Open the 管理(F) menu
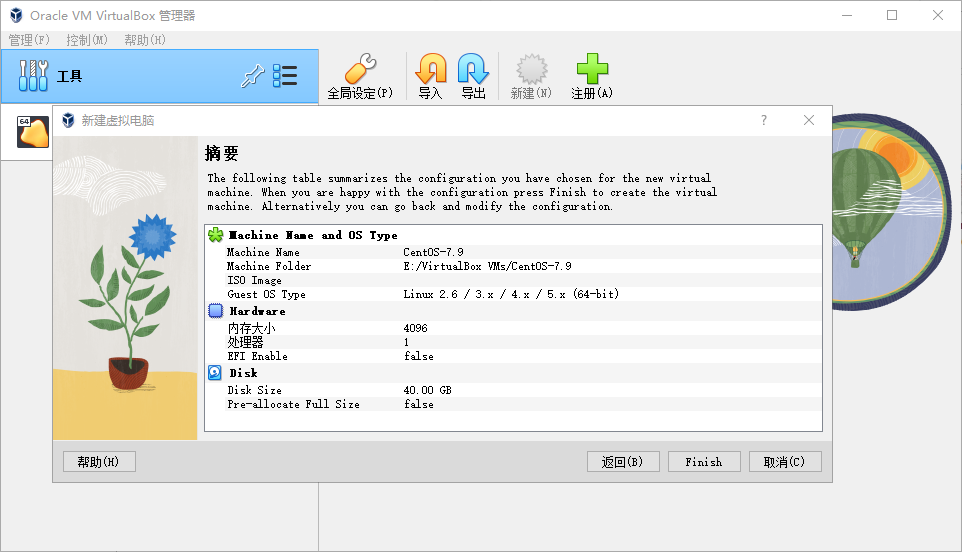This screenshot has height=552, width=962. pyautogui.click(x=29, y=40)
